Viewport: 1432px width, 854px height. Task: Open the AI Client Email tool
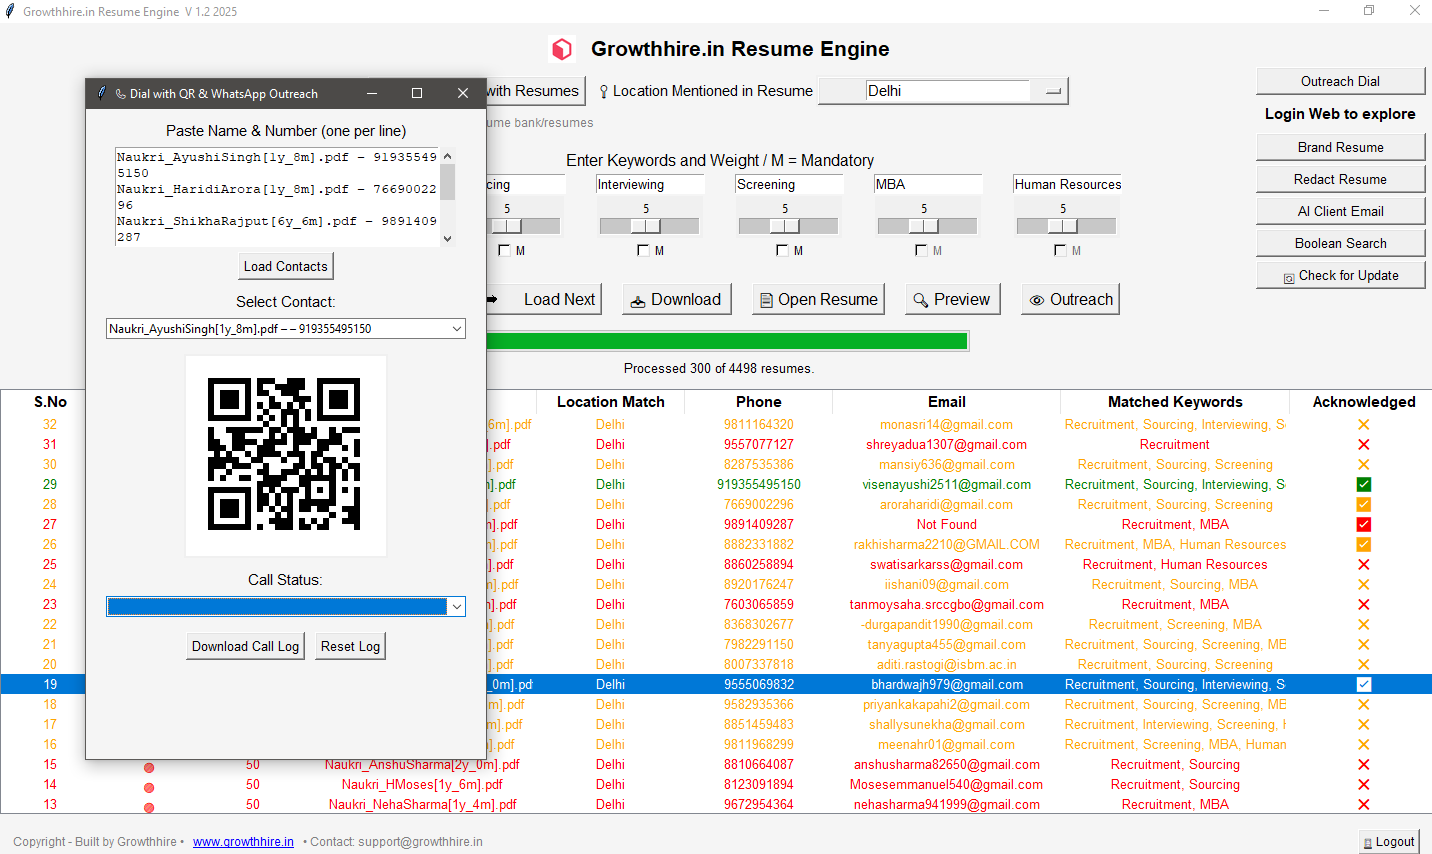[x=1340, y=211]
